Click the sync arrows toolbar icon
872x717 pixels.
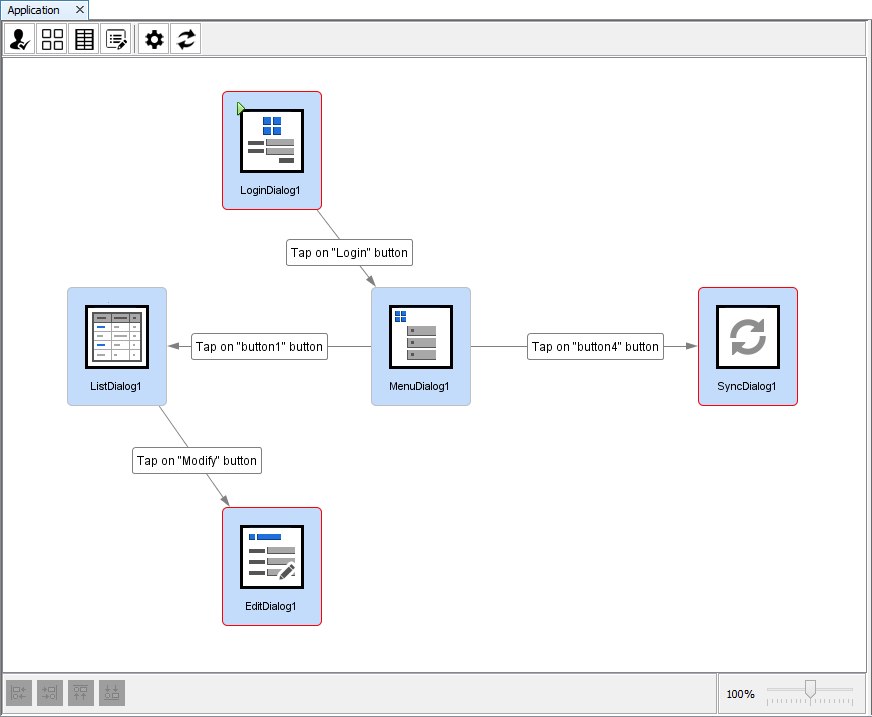pyautogui.click(x=186, y=39)
